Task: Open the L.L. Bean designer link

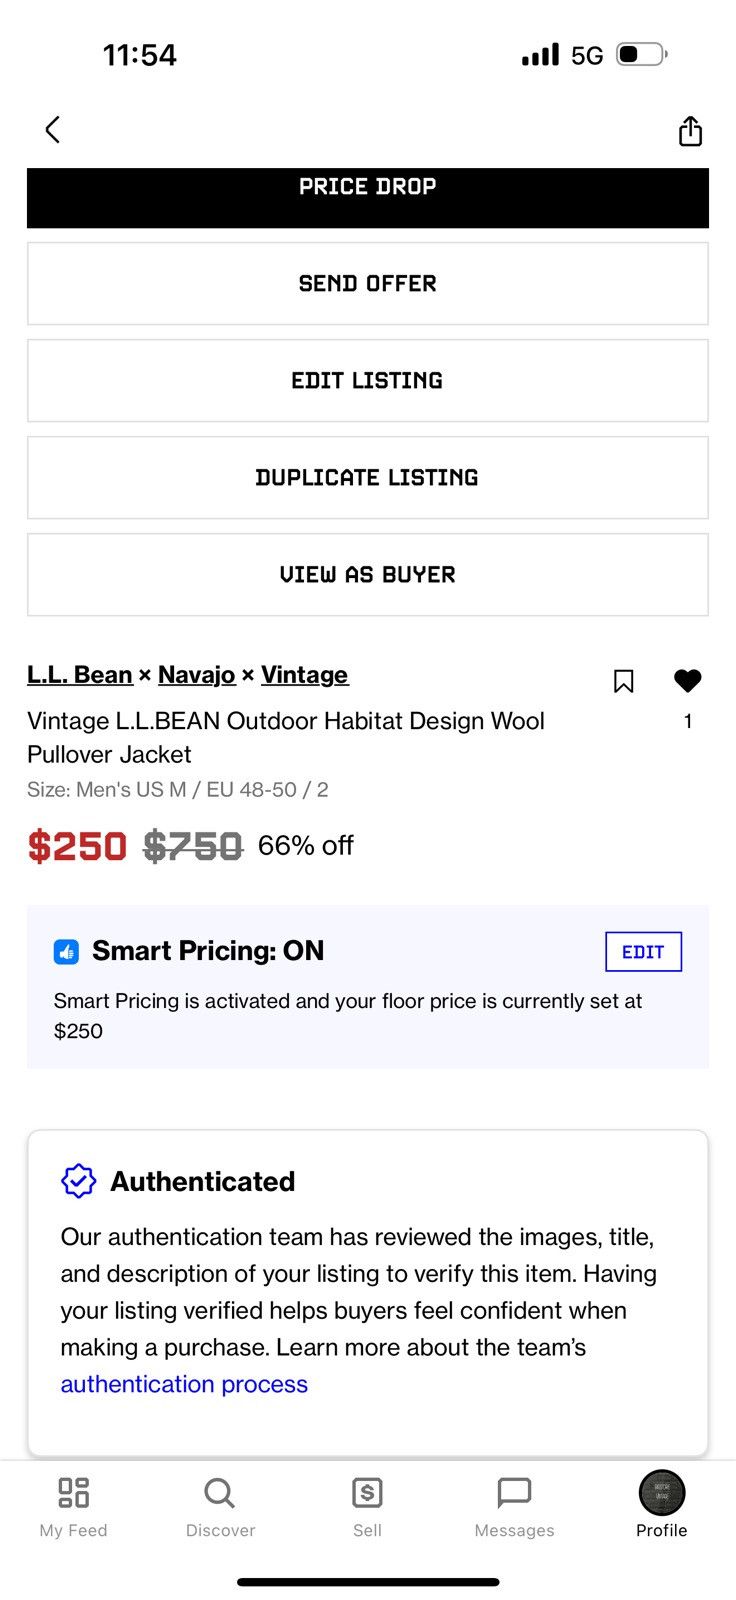Action: 80,675
